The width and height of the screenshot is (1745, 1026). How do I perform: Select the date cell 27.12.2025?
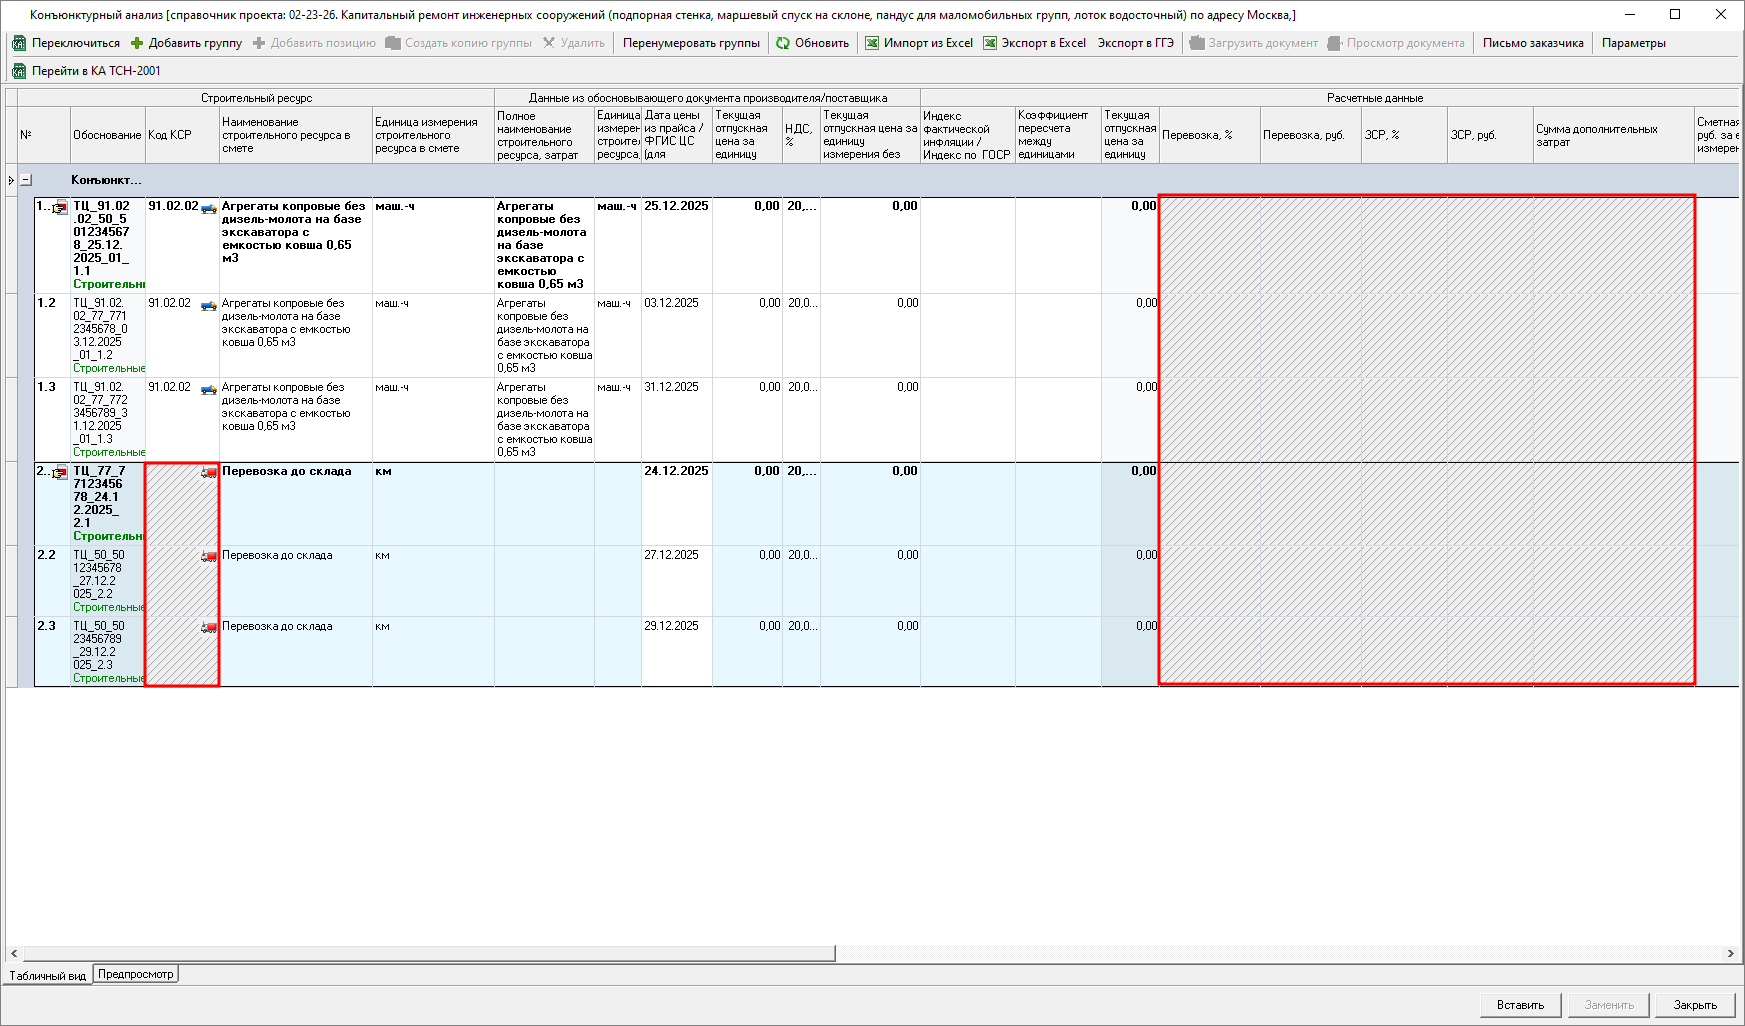[x=672, y=555]
